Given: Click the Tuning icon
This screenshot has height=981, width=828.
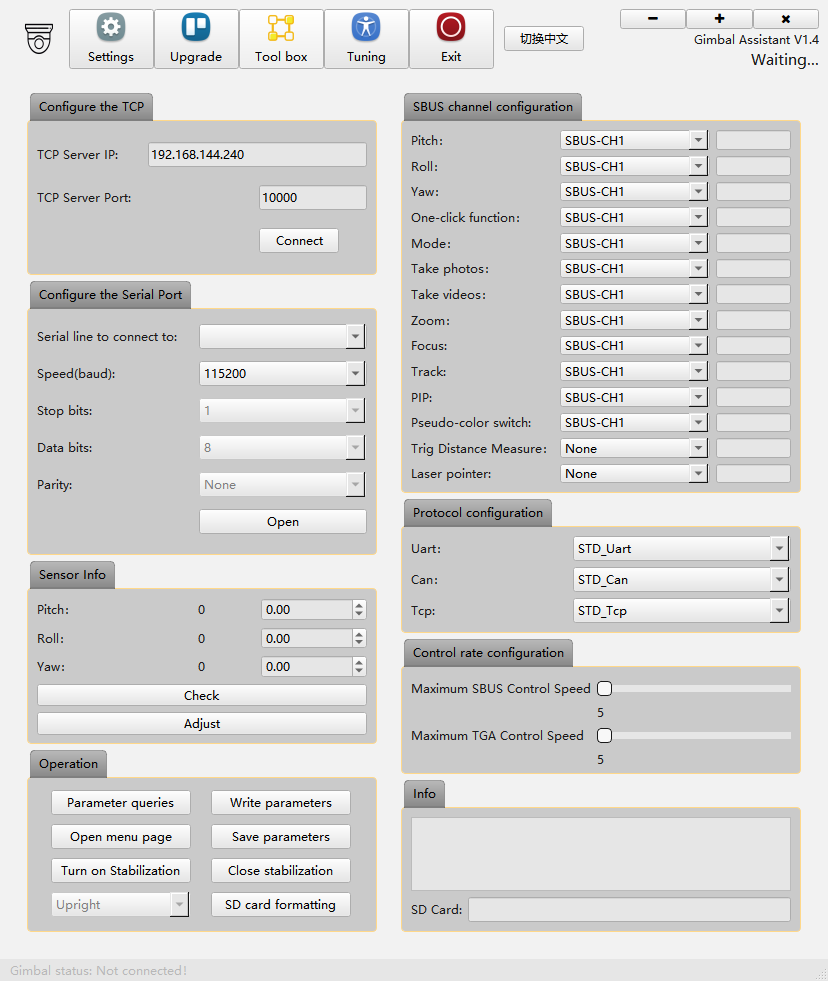Looking at the screenshot, I should pyautogui.click(x=366, y=29).
